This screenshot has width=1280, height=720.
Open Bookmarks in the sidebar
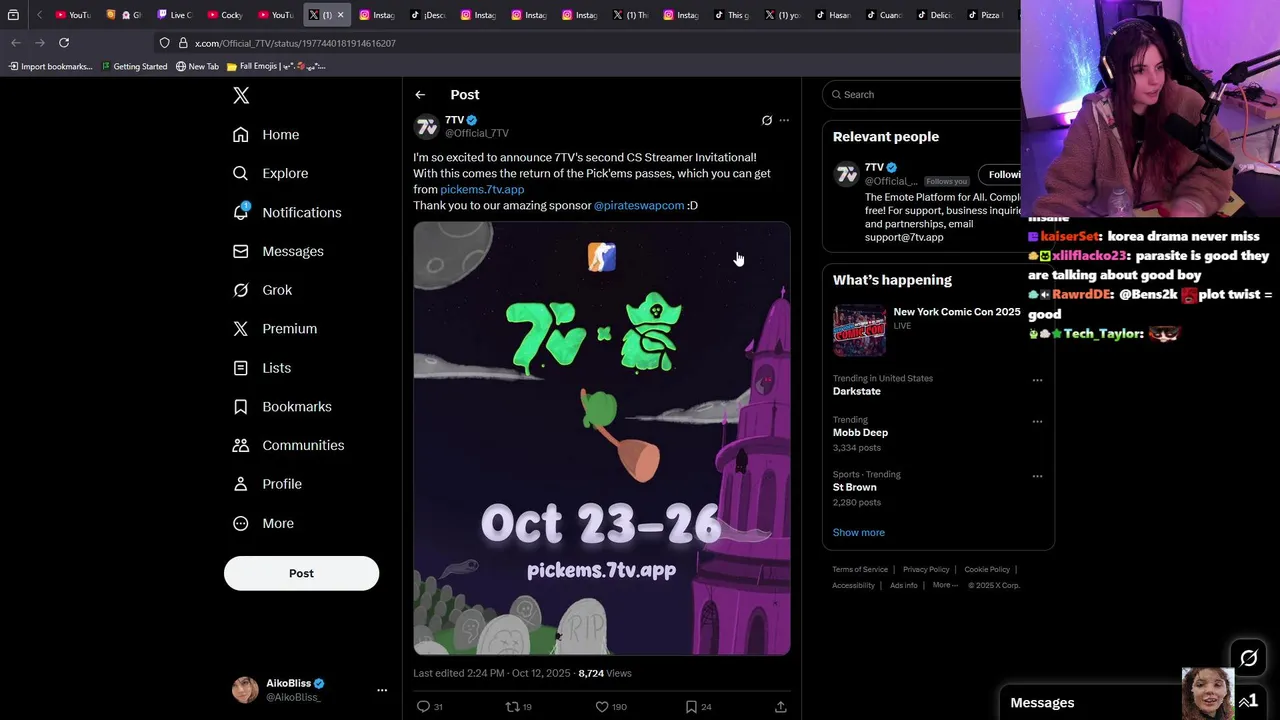click(x=282, y=407)
